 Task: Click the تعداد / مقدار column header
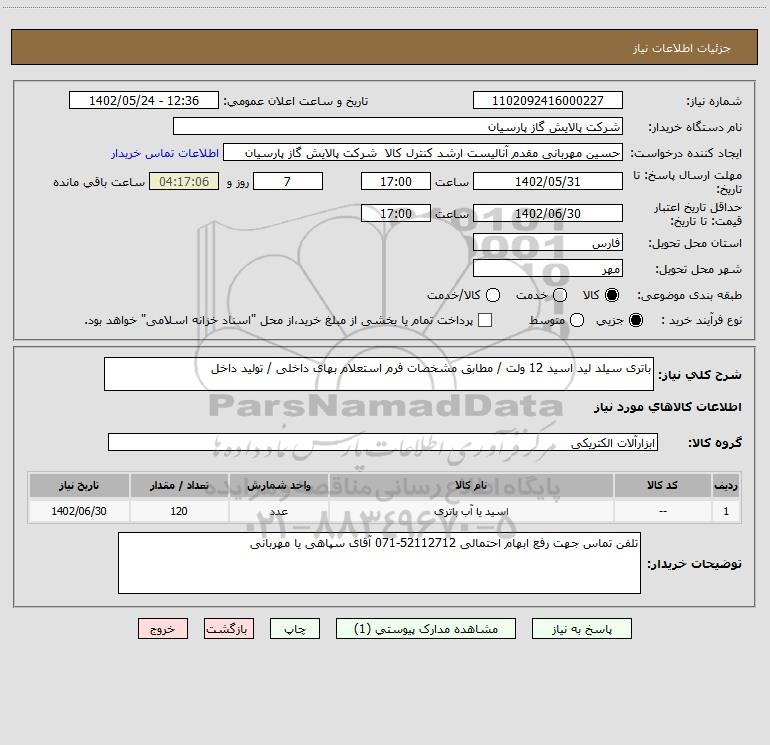pyautogui.click(x=179, y=486)
